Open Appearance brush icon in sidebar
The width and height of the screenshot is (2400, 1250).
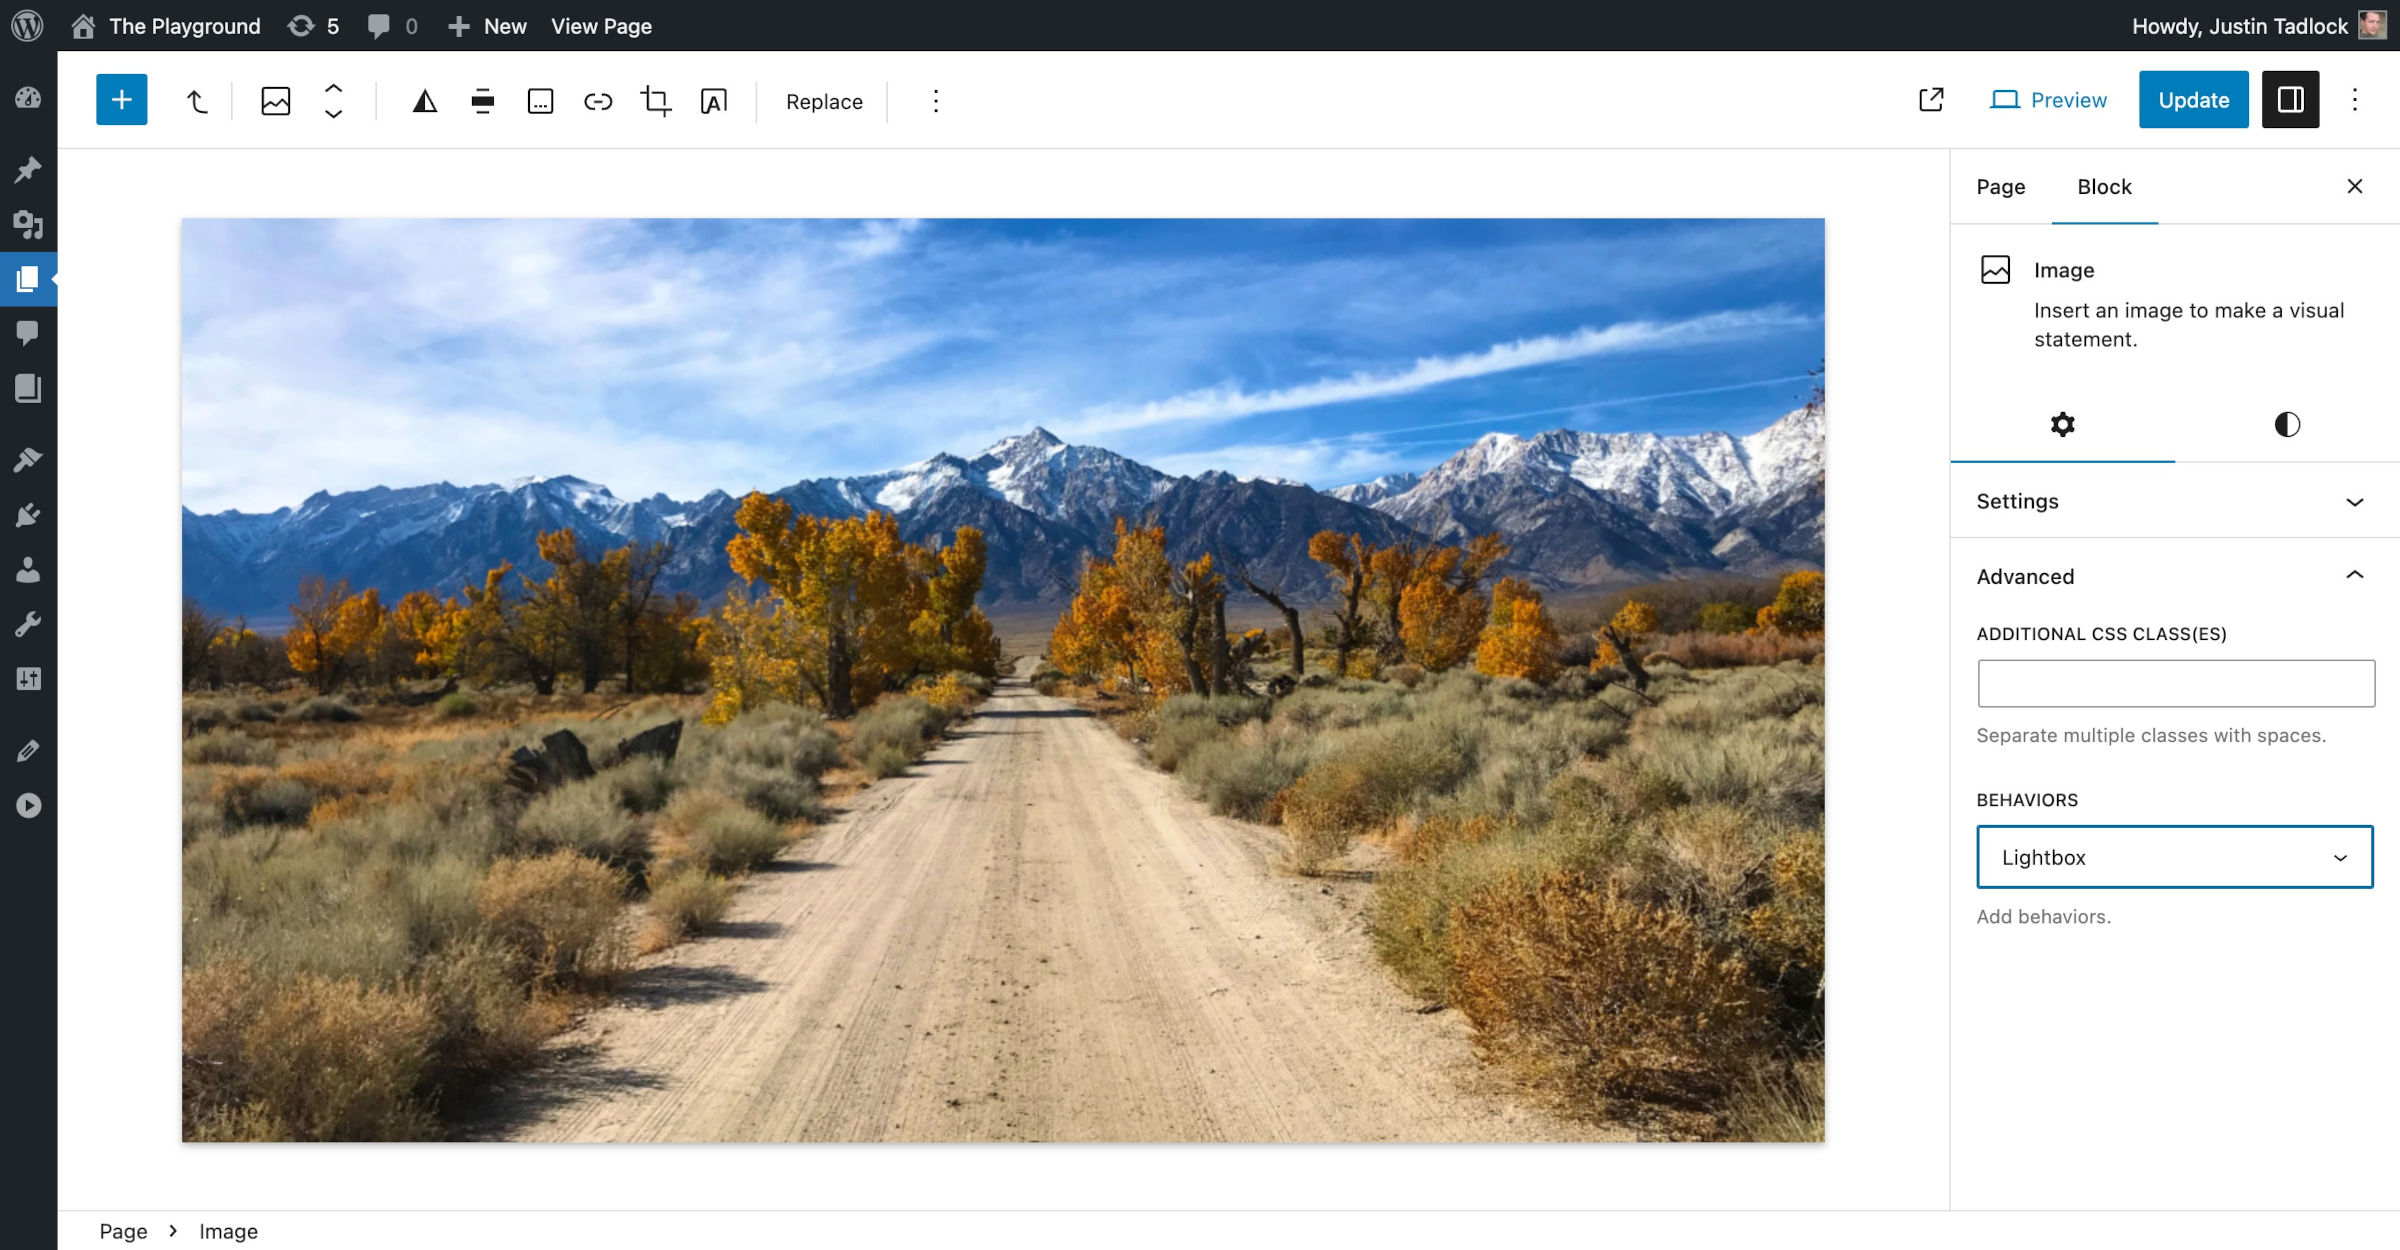pyautogui.click(x=28, y=460)
